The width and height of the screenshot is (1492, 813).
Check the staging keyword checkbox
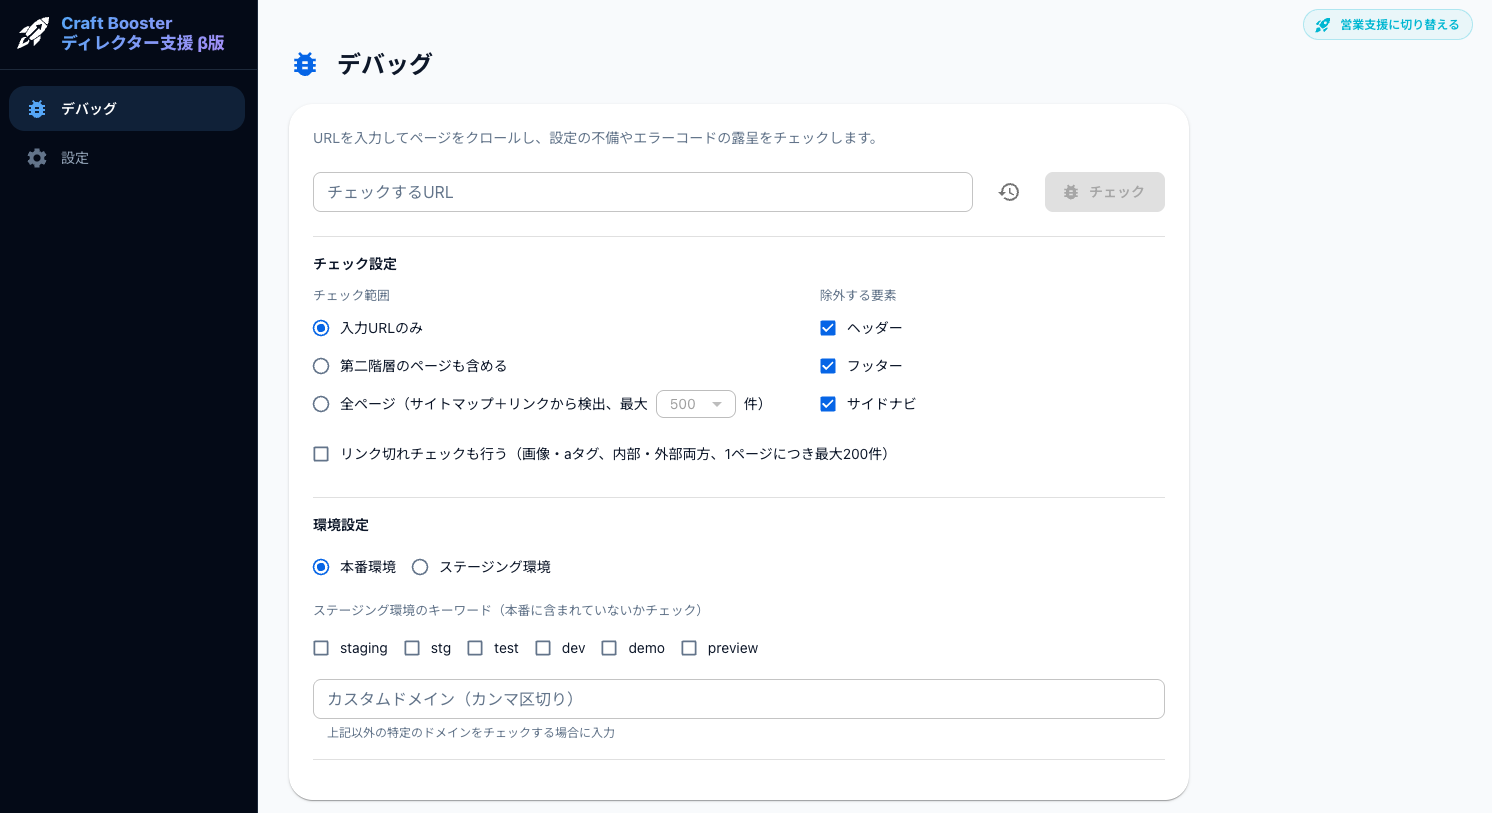[321, 648]
